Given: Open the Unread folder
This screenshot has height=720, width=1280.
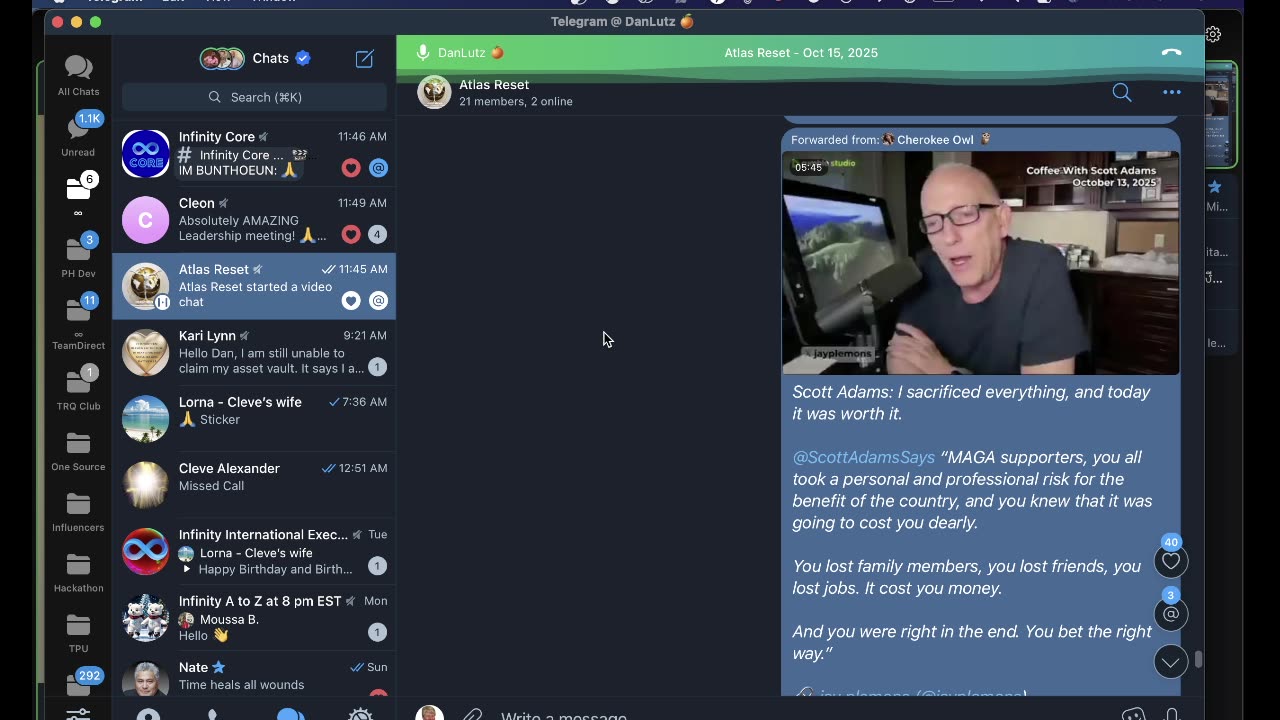Looking at the screenshot, I should coord(78,135).
